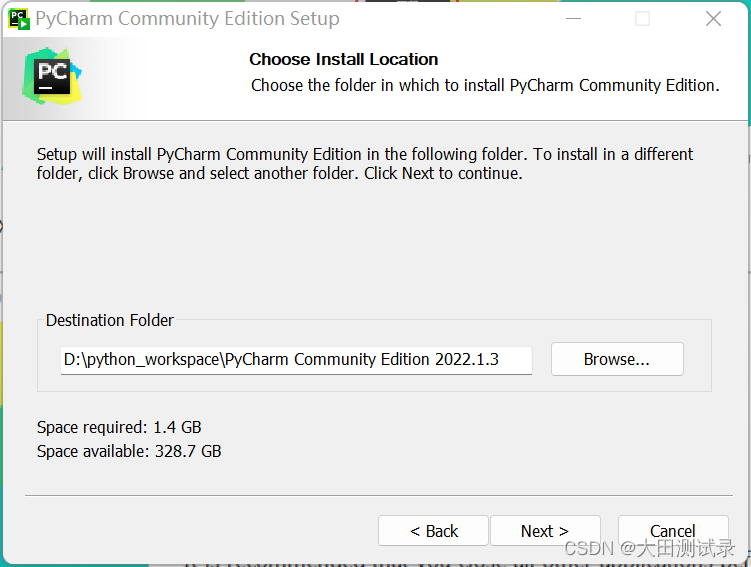Focus the Destination Folder path field

coord(296,360)
